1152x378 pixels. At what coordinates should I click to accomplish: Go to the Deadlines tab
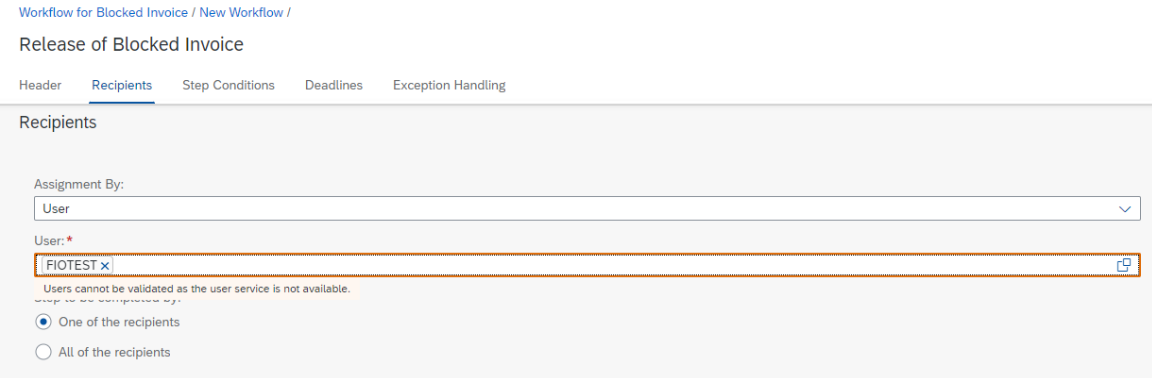pos(334,85)
